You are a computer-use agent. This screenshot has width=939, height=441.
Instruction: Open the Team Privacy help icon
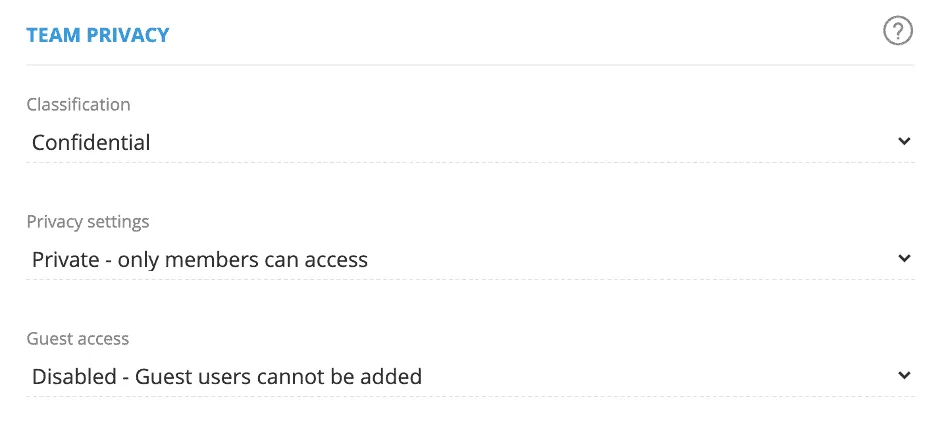(x=898, y=32)
